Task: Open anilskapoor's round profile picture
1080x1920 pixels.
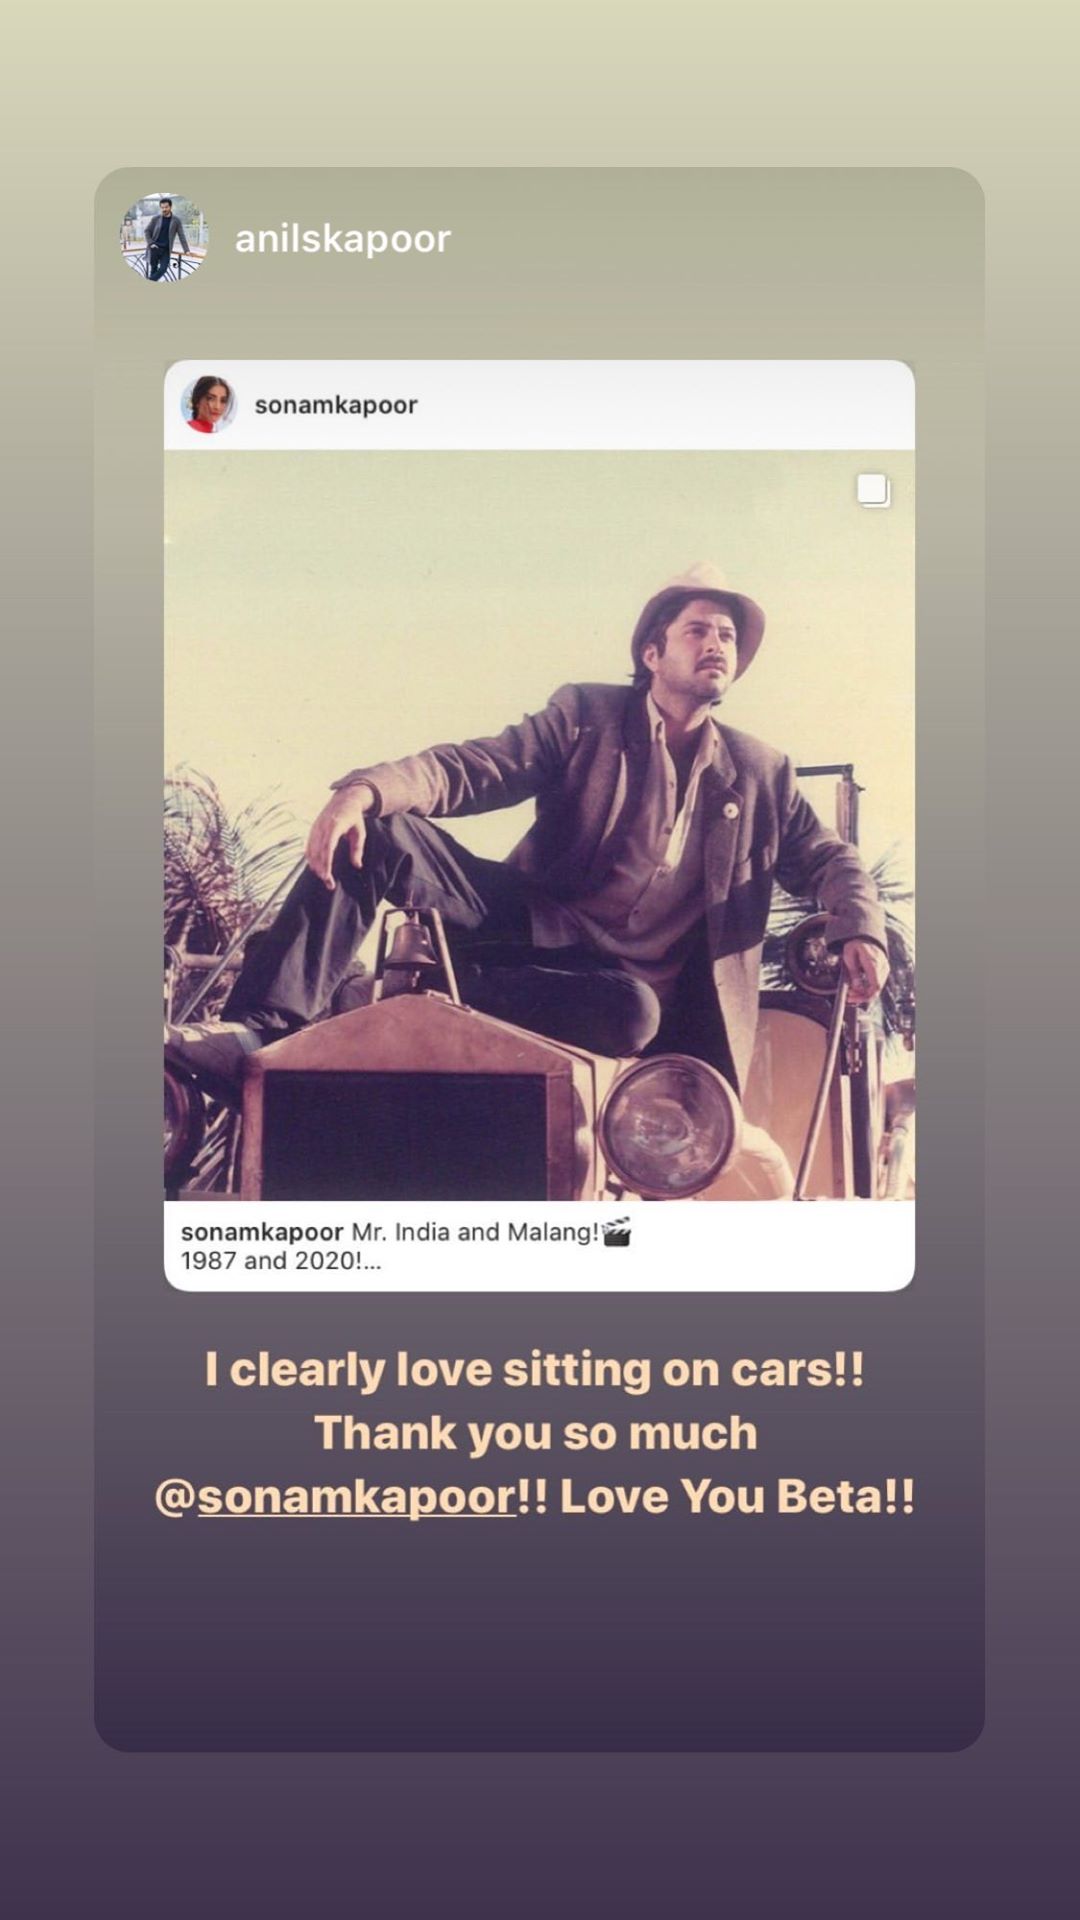Action: (164, 237)
